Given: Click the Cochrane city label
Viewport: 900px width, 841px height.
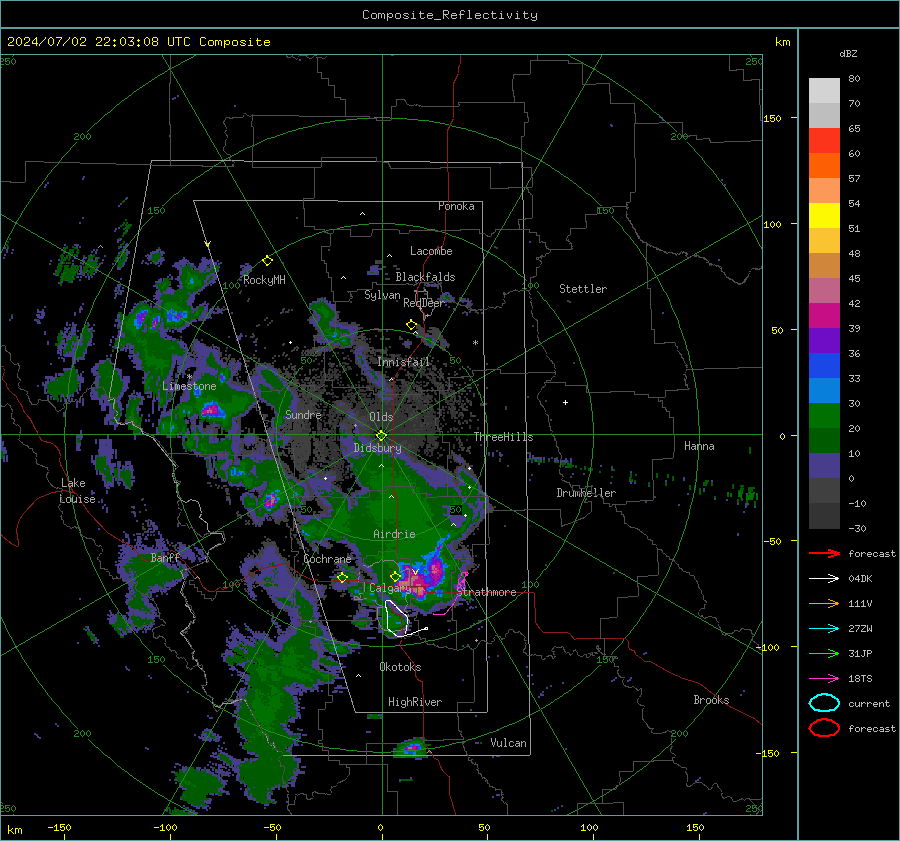Looking at the screenshot, I should [327, 559].
